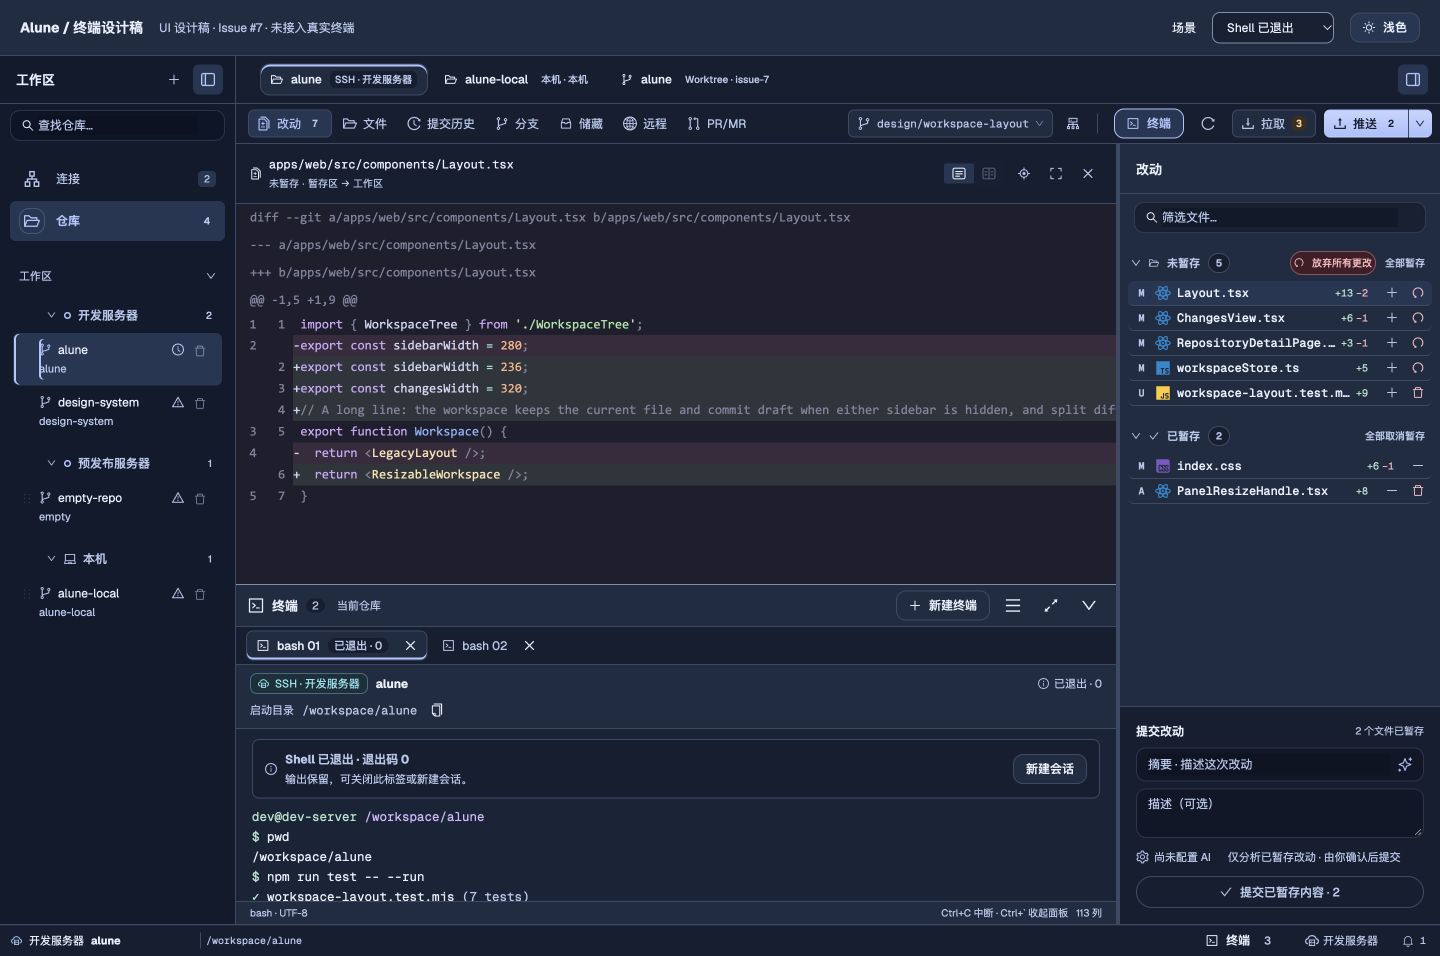Add a new workspace with the plus icon
Screen dimensions: 1440x956
tap(174, 79)
